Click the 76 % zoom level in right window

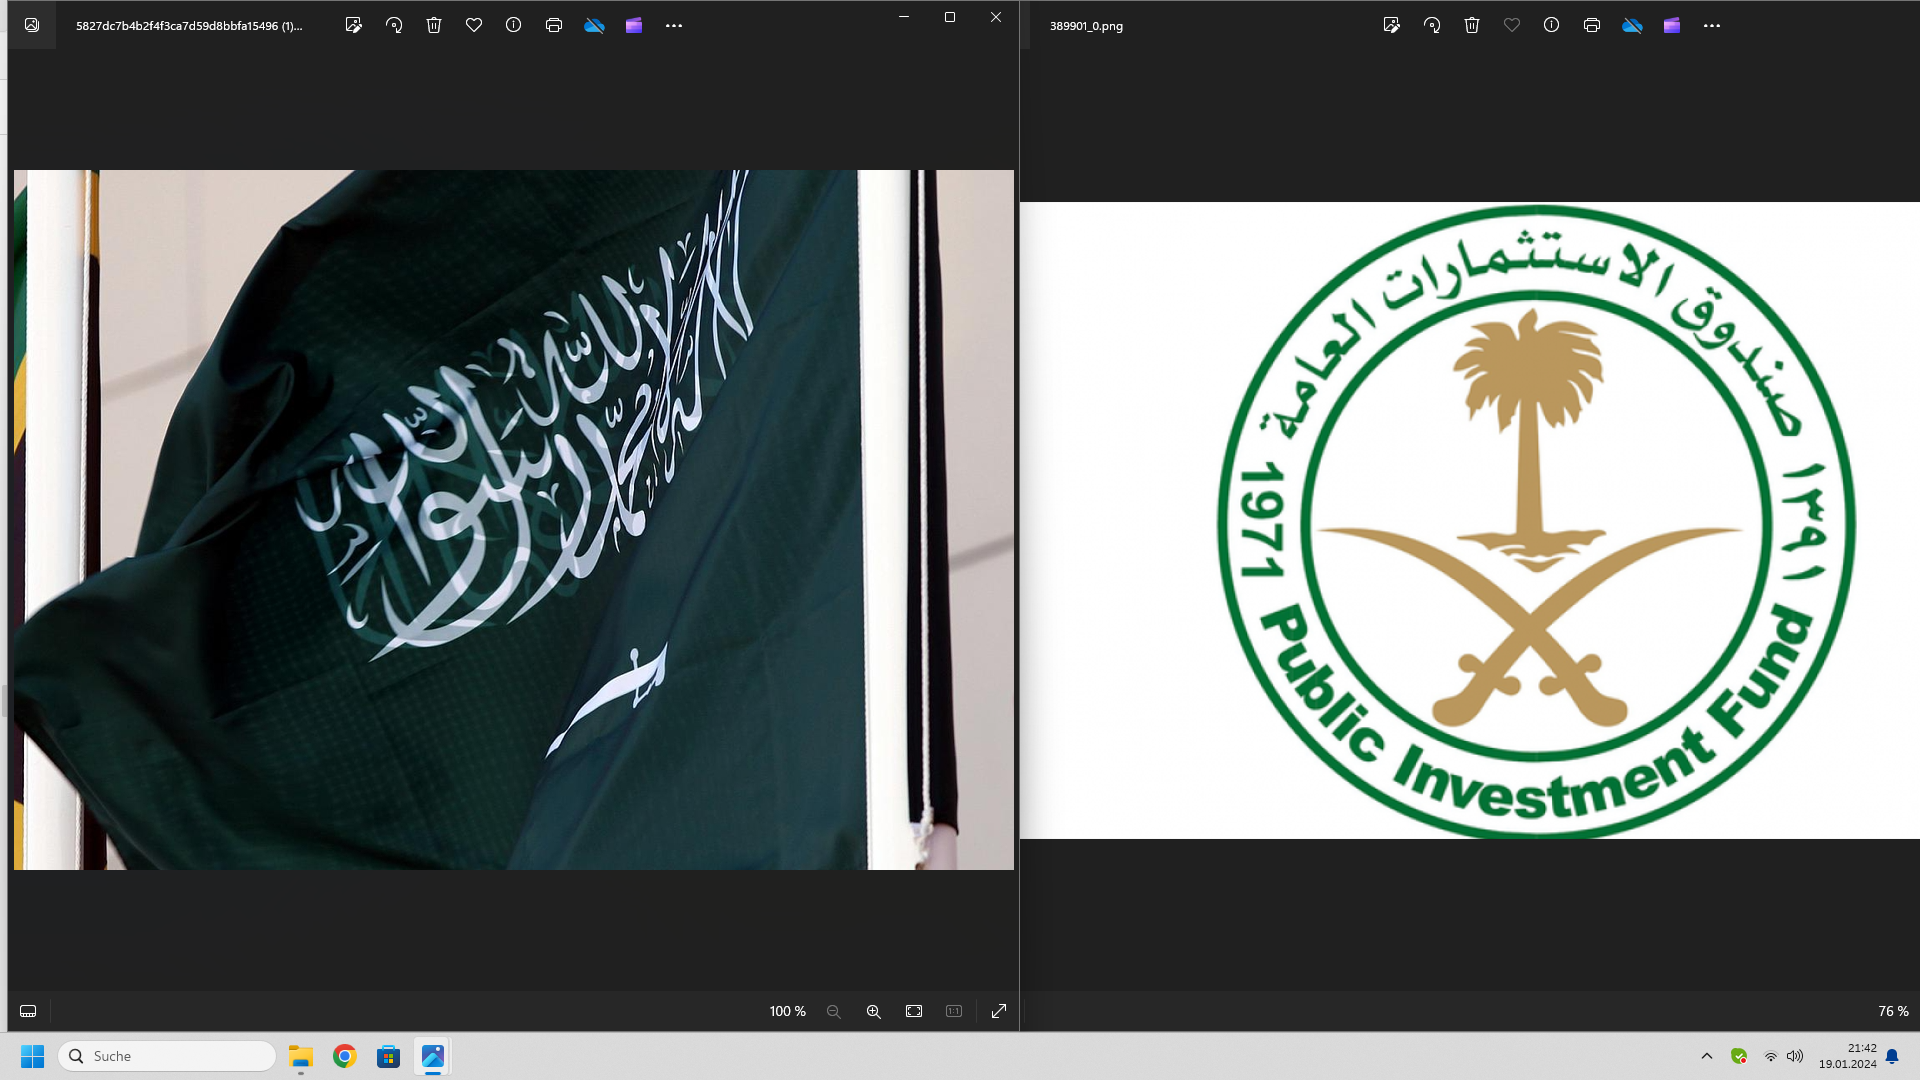tap(1893, 1011)
